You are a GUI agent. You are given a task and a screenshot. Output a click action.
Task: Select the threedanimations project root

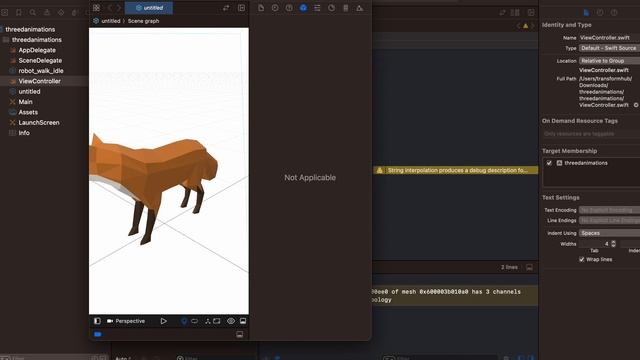[x=30, y=29]
